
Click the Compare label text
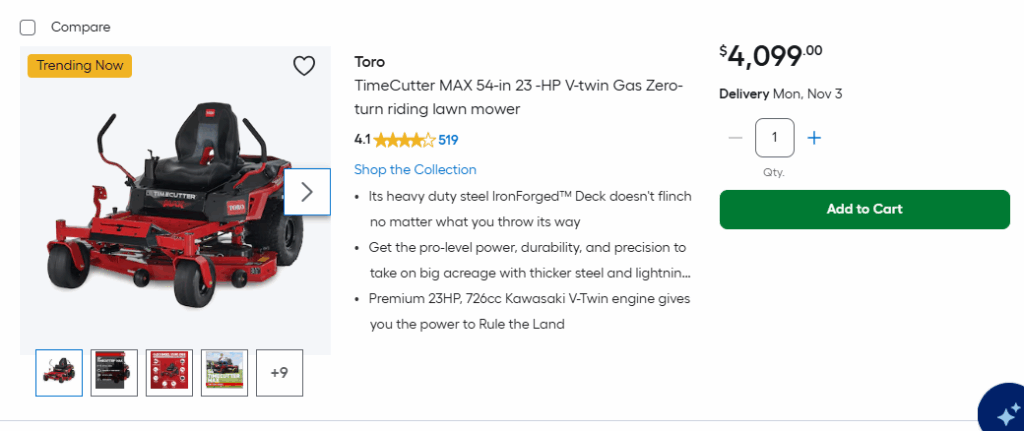click(80, 27)
